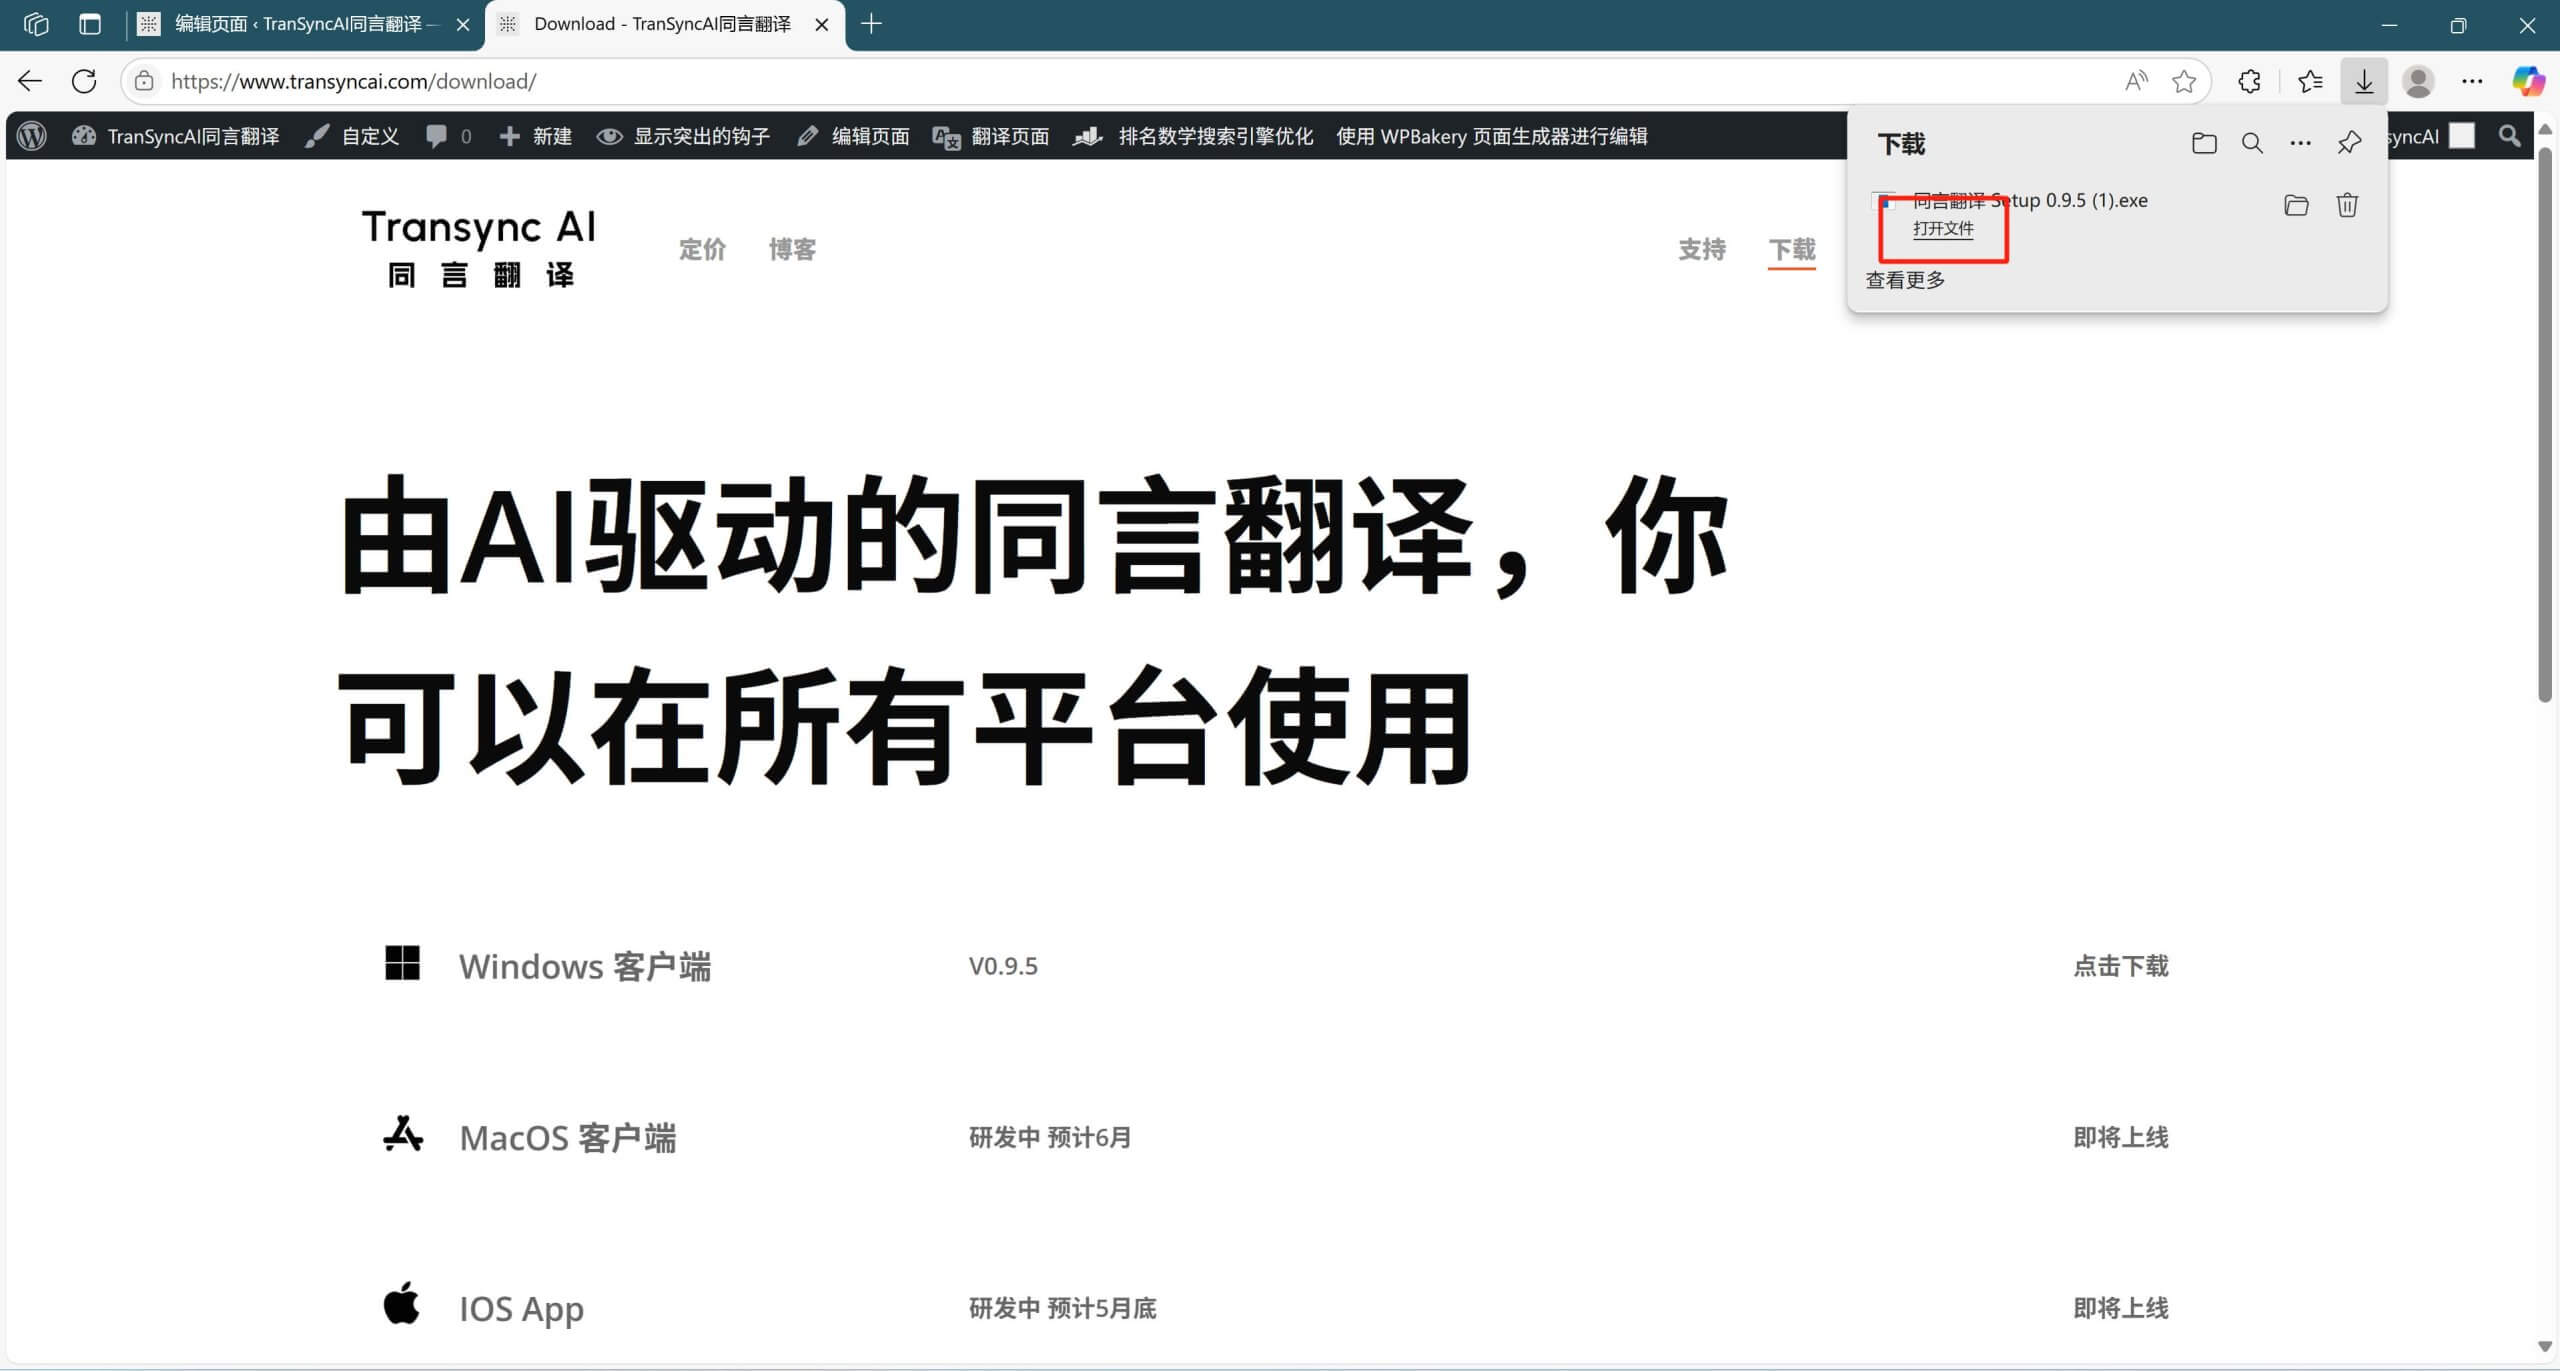This screenshot has height=1371, width=2560.
Task: Open downloads folder icon in panel header
Action: pyautogui.click(x=2204, y=143)
